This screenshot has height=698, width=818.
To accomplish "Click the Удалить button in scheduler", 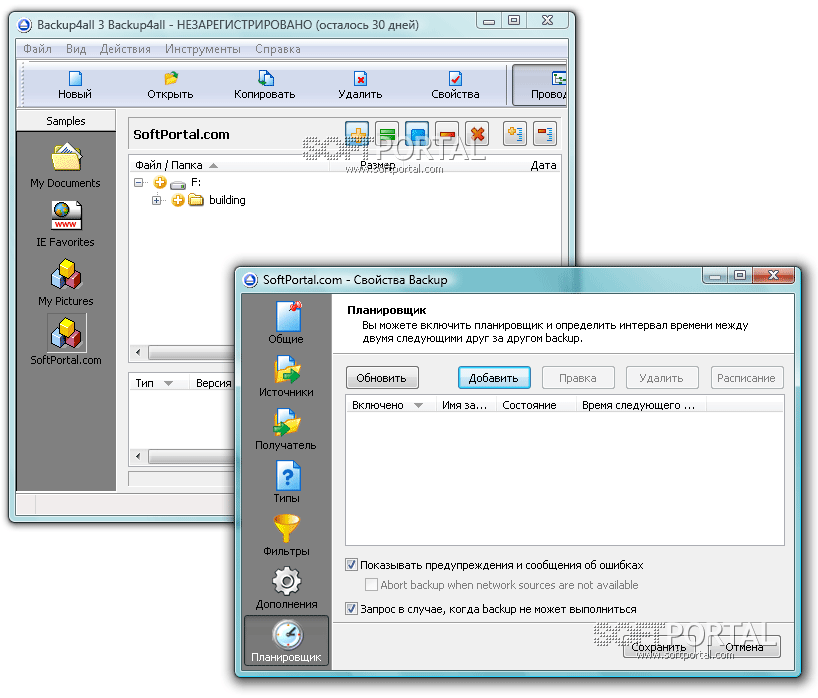I will (661, 378).
